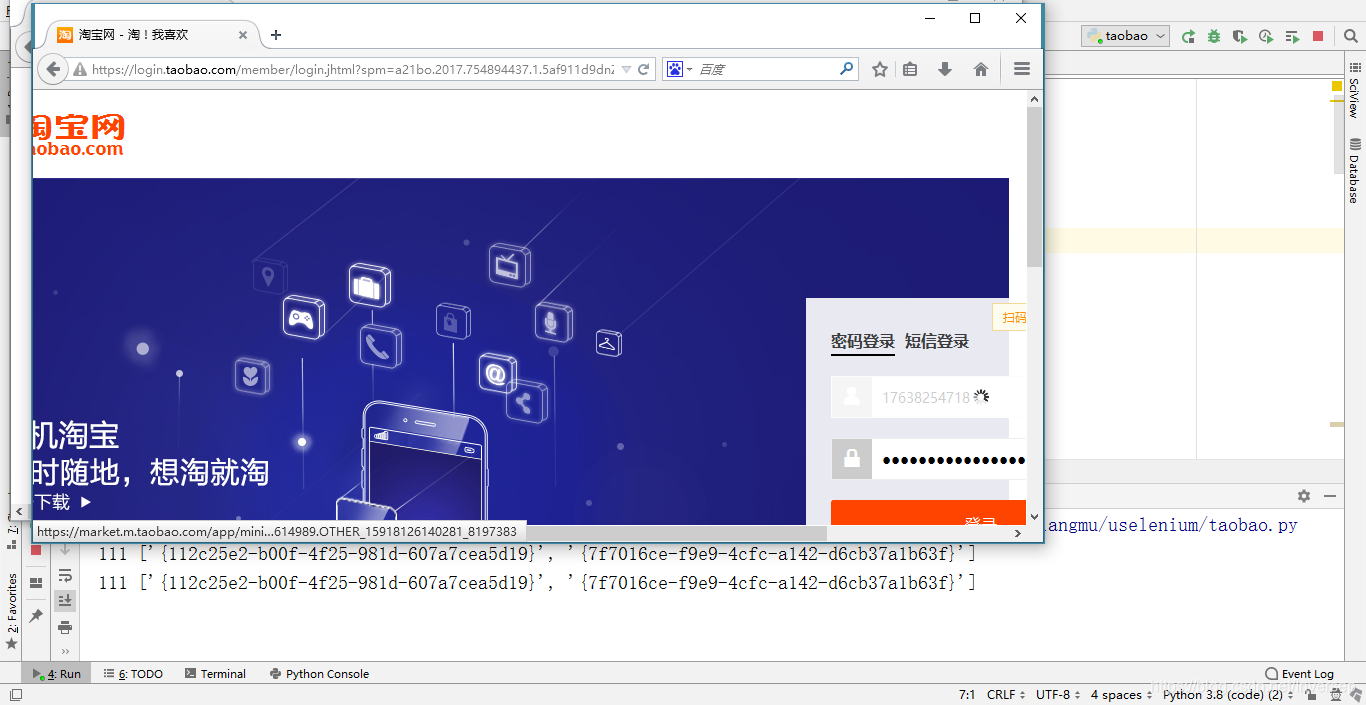The image size is (1366, 705).
Task: Toggle soft-wrap in the Run console
Action: 65,575
